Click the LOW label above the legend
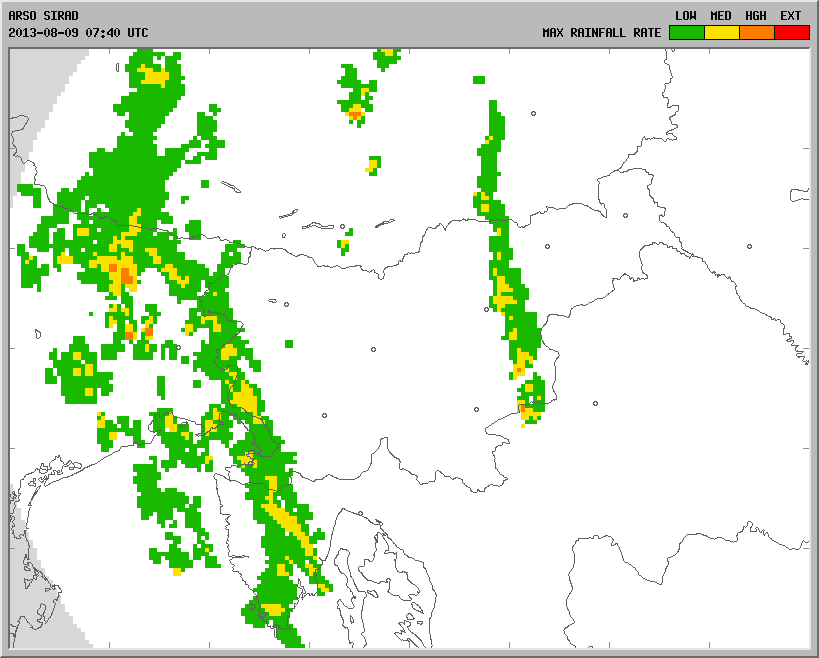819x658 pixels. 686,15
